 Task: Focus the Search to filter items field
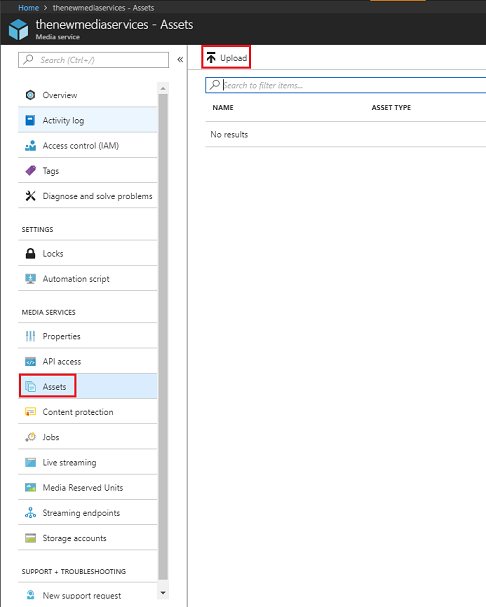click(345, 85)
